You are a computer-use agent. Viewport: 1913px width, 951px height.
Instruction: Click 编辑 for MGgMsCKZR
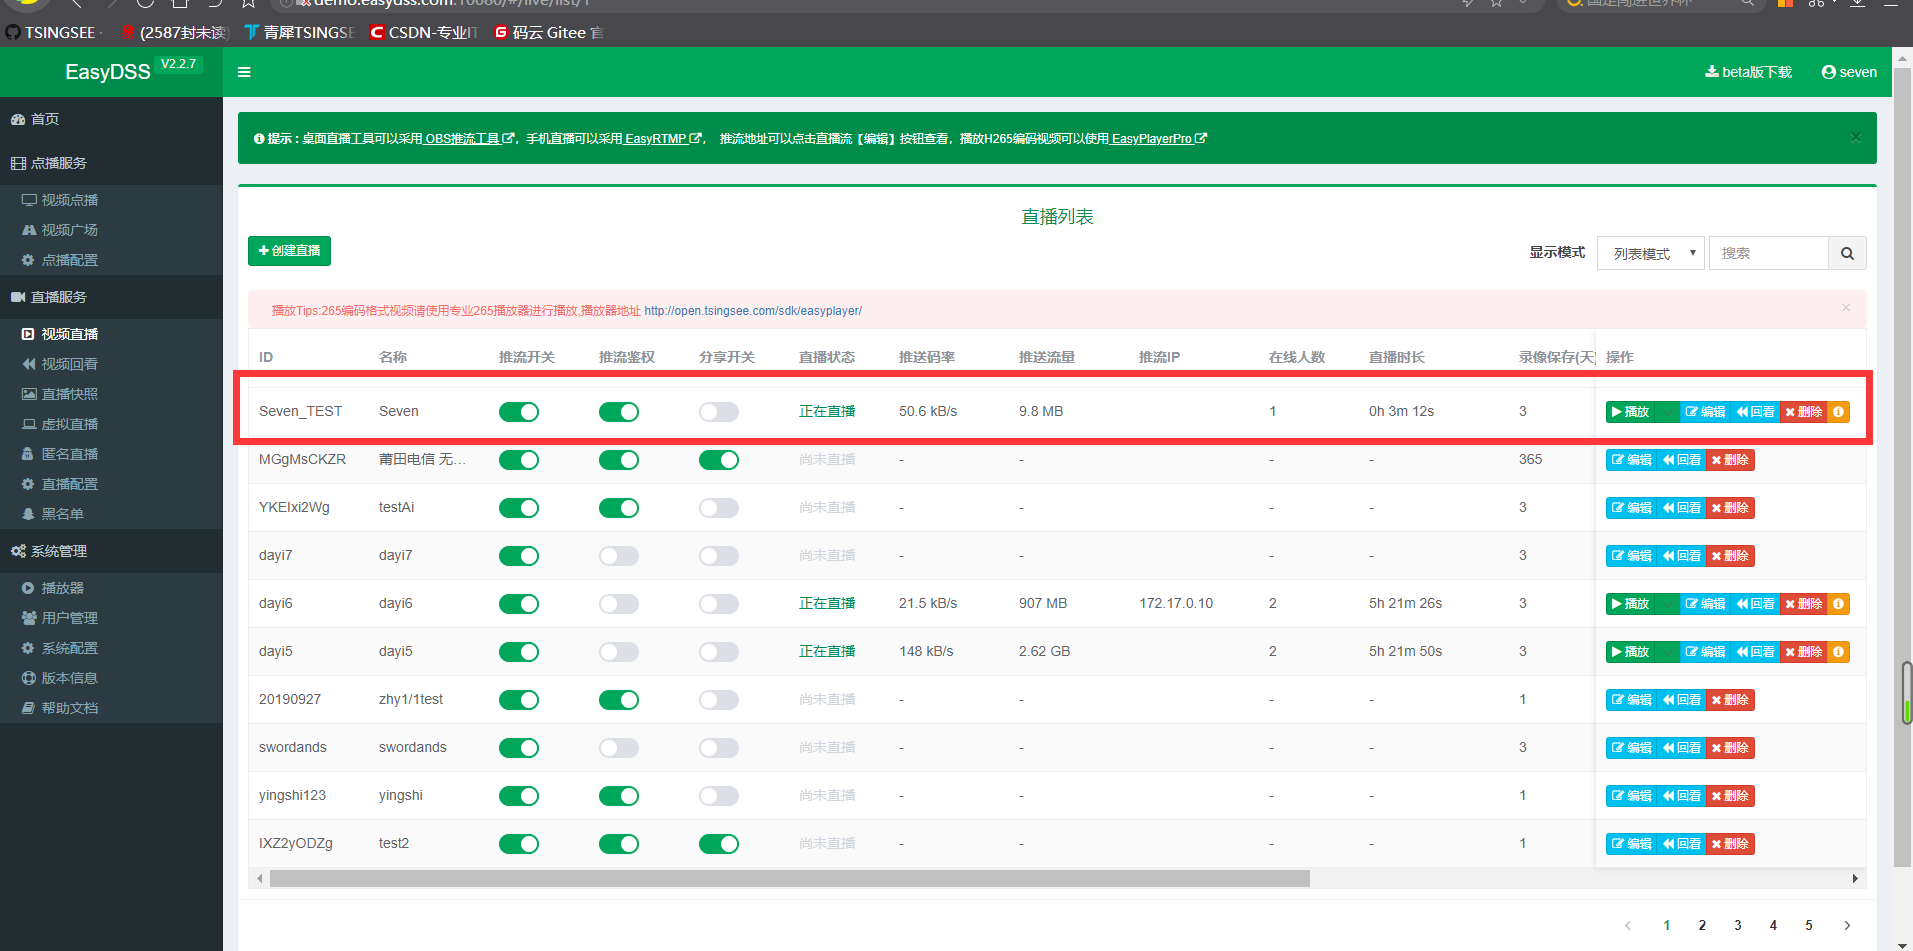1631,460
